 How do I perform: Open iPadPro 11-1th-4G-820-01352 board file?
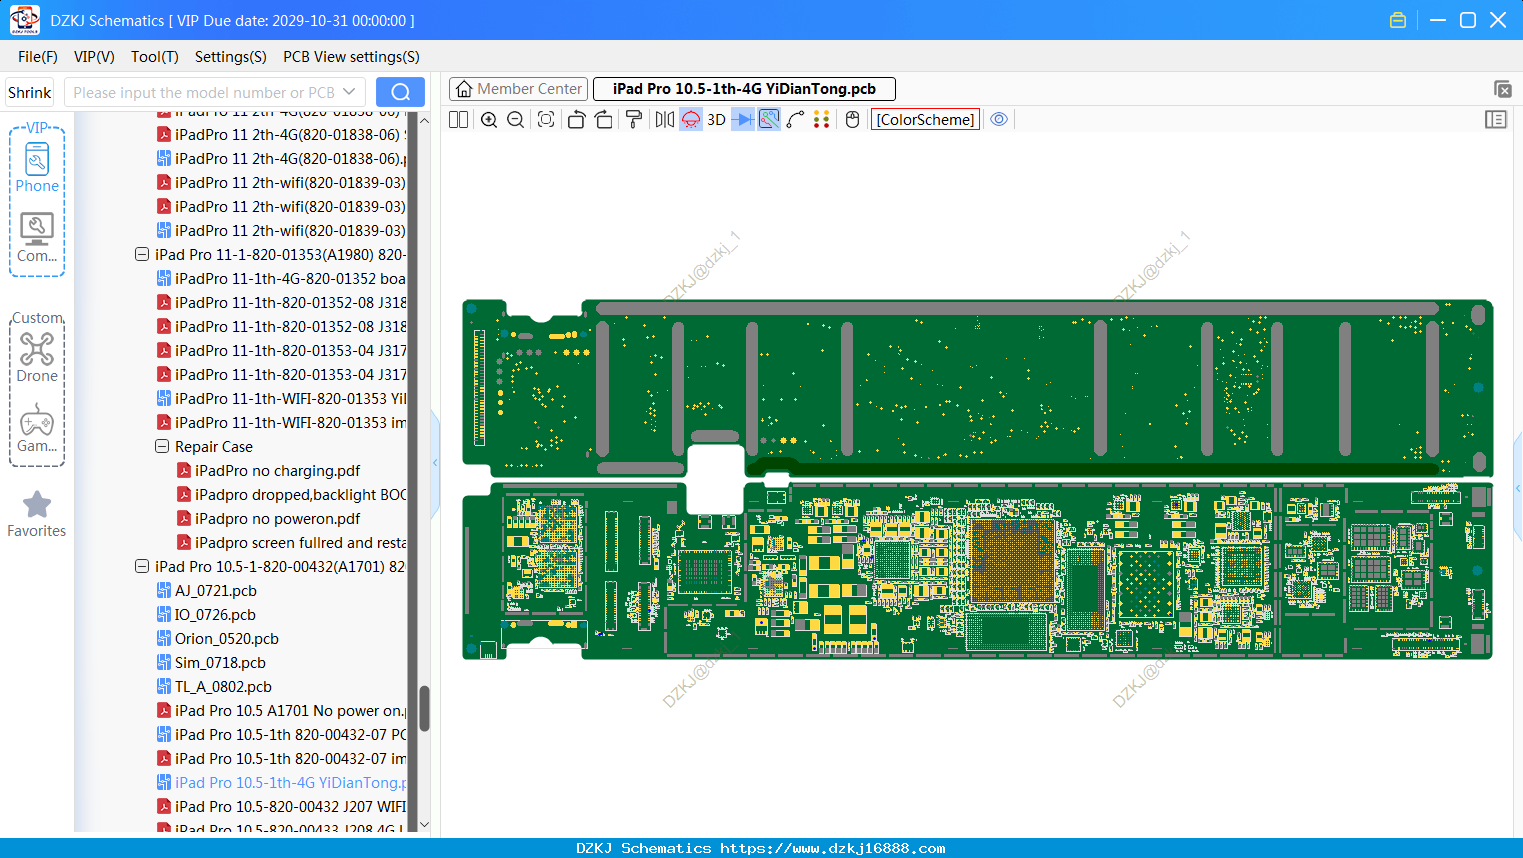(x=281, y=279)
